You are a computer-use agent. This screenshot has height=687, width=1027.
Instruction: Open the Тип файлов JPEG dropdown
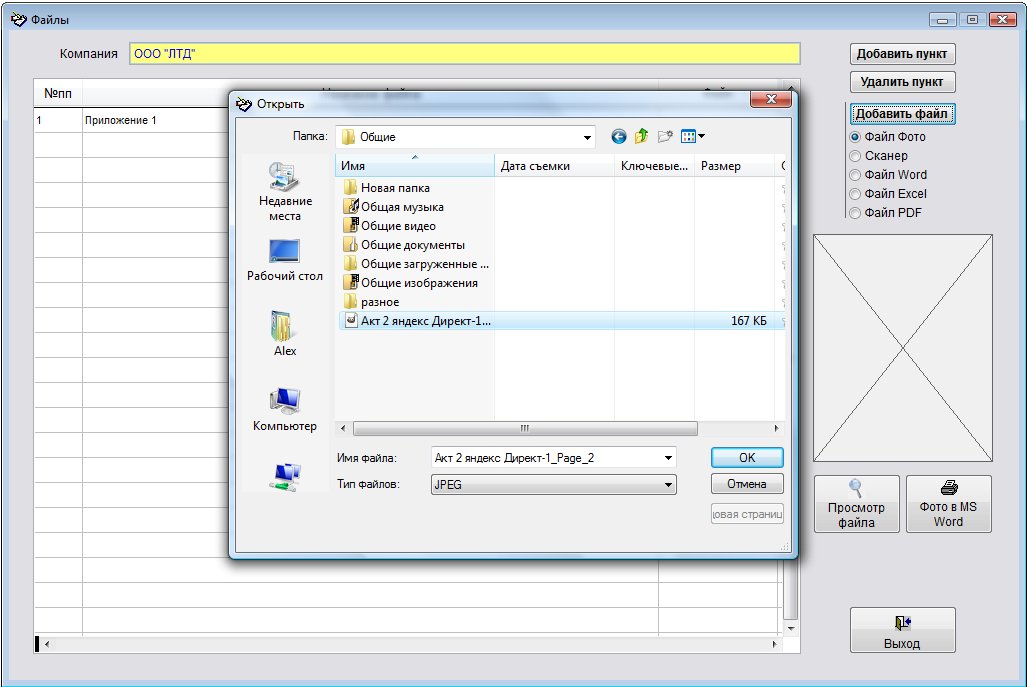click(668, 485)
